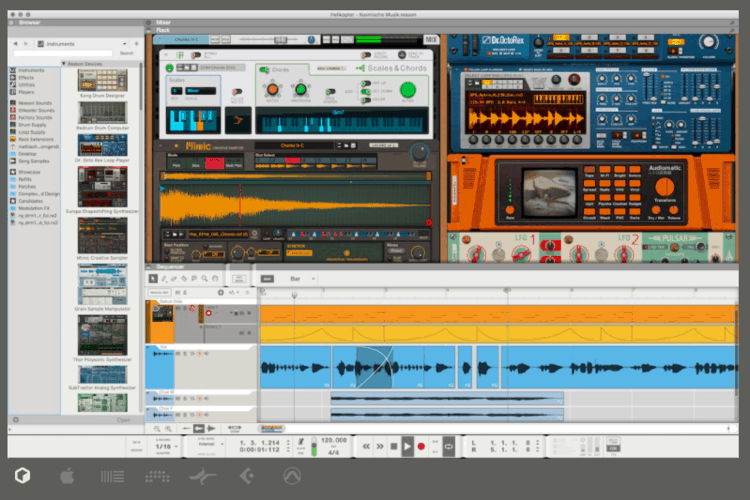The image size is (750, 500).
Task: Toggle the Scales & Chords Alter green button
Action: [x=408, y=89]
